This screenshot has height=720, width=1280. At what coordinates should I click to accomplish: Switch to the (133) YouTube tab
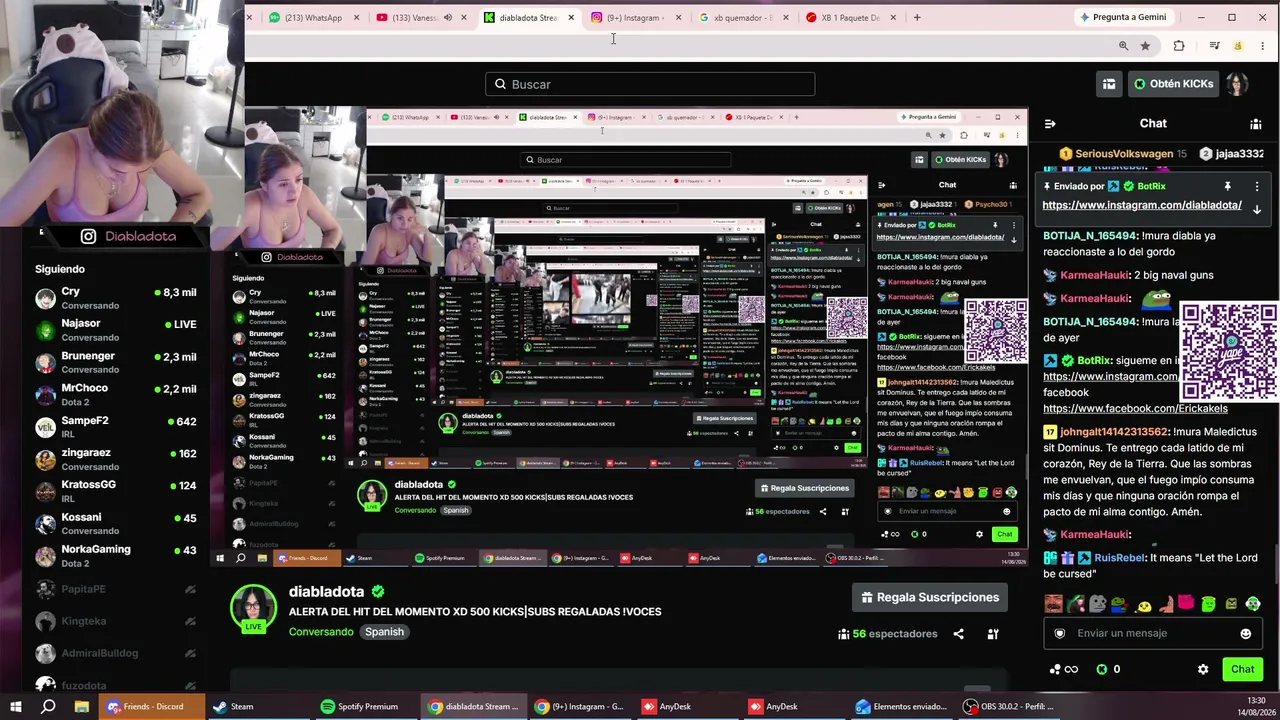(420, 17)
